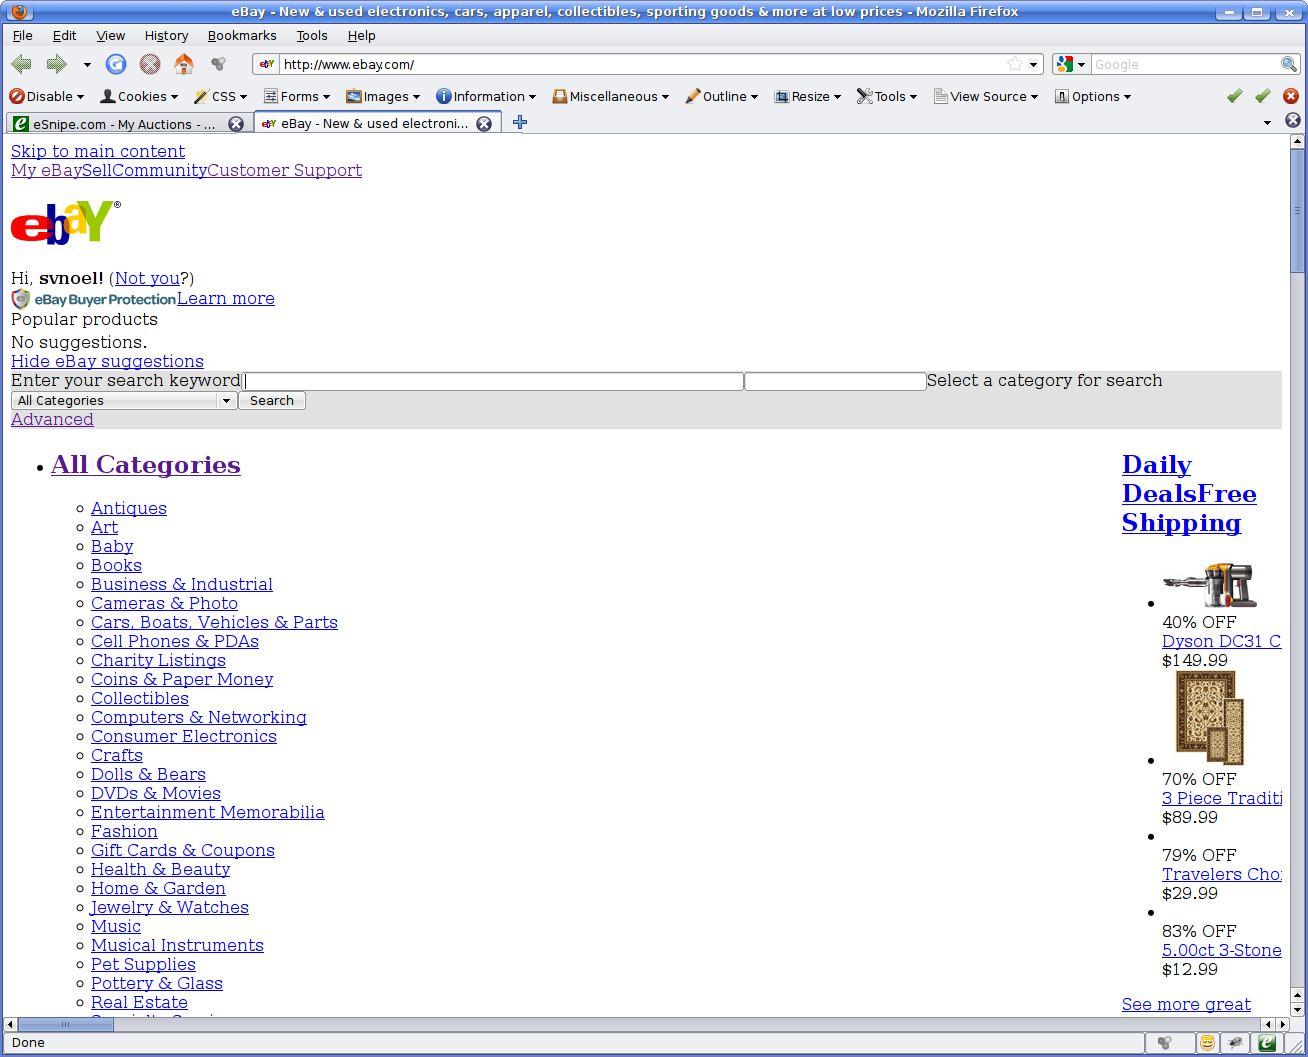This screenshot has width=1308, height=1057.
Task: Click the Reload page icon
Action: pos(116,64)
